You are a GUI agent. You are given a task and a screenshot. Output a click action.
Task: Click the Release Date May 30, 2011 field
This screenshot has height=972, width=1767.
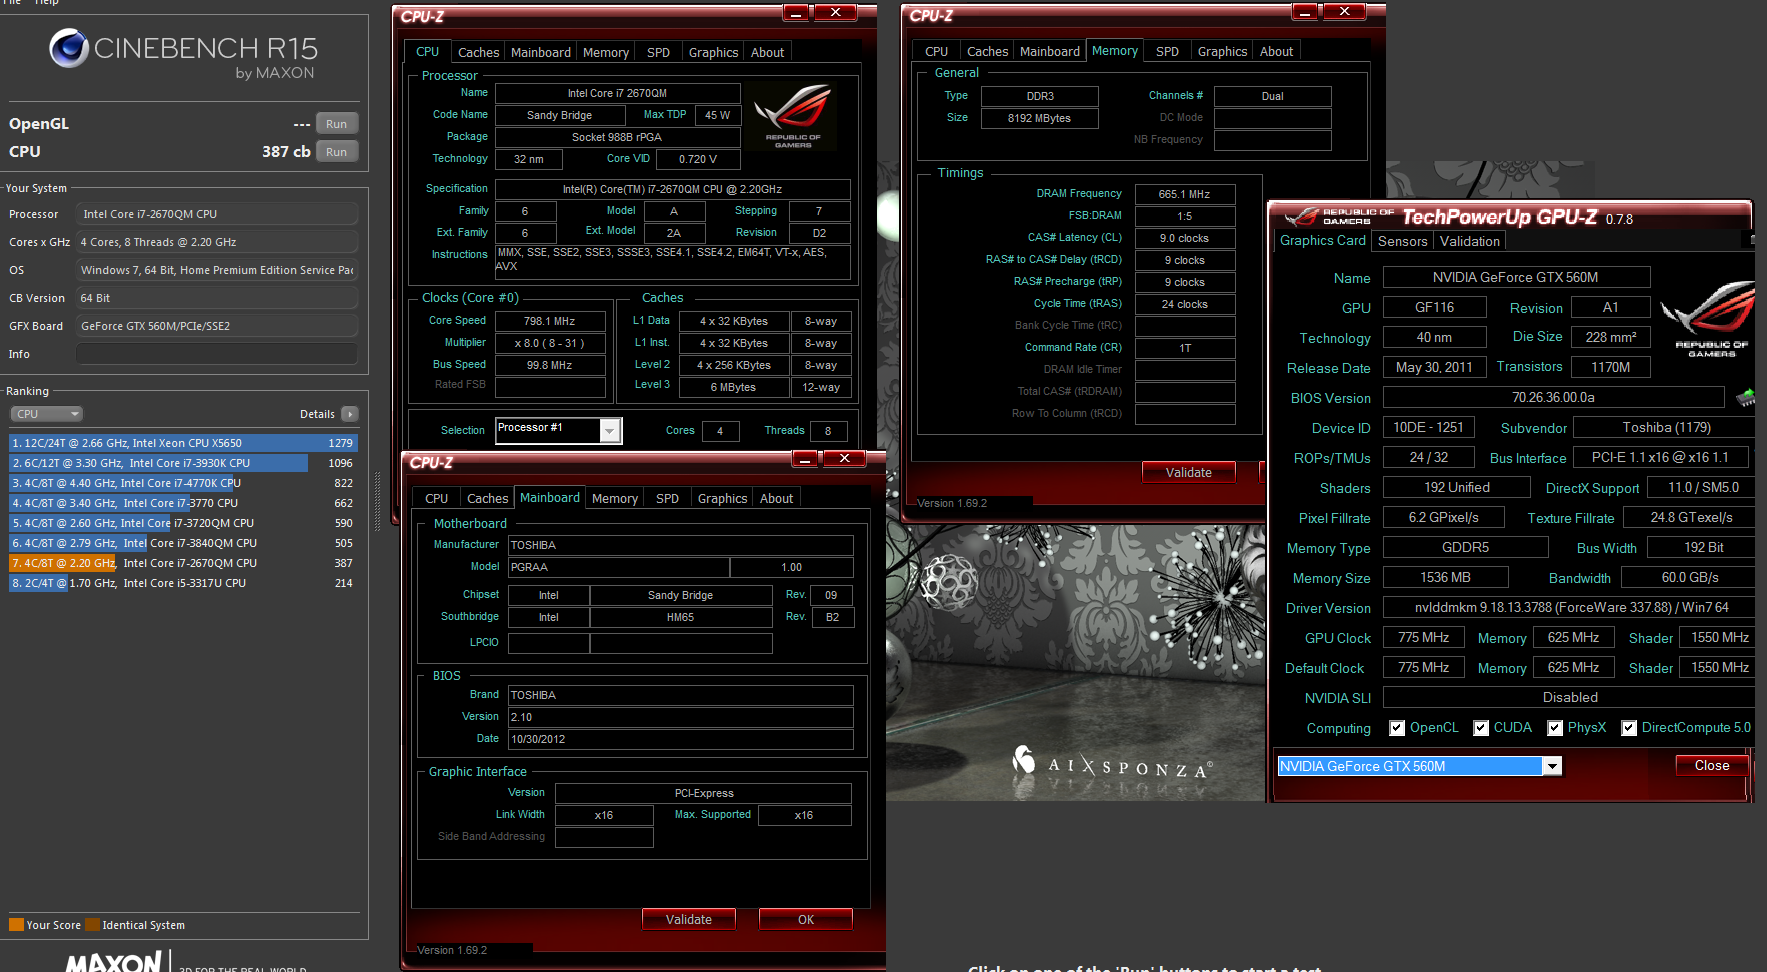(1434, 367)
